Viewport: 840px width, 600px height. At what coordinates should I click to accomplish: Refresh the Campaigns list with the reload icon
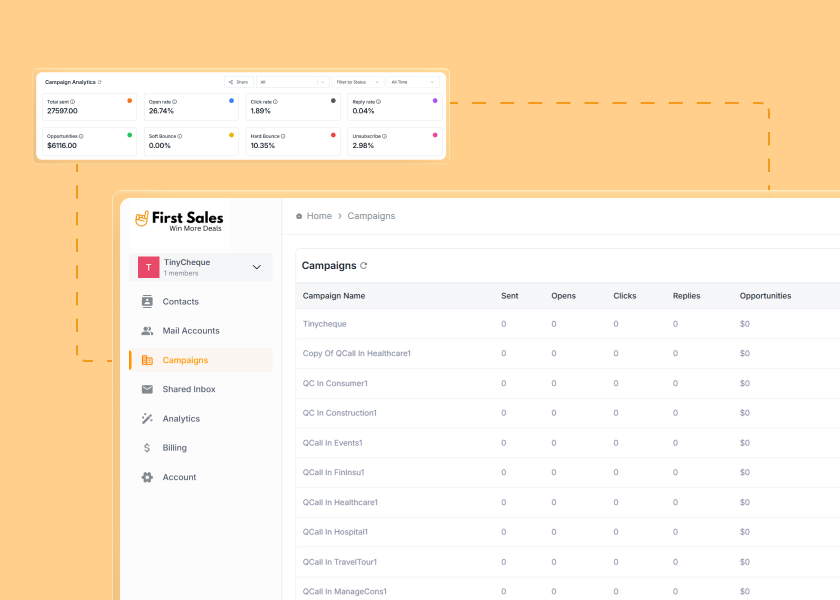coord(364,266)
